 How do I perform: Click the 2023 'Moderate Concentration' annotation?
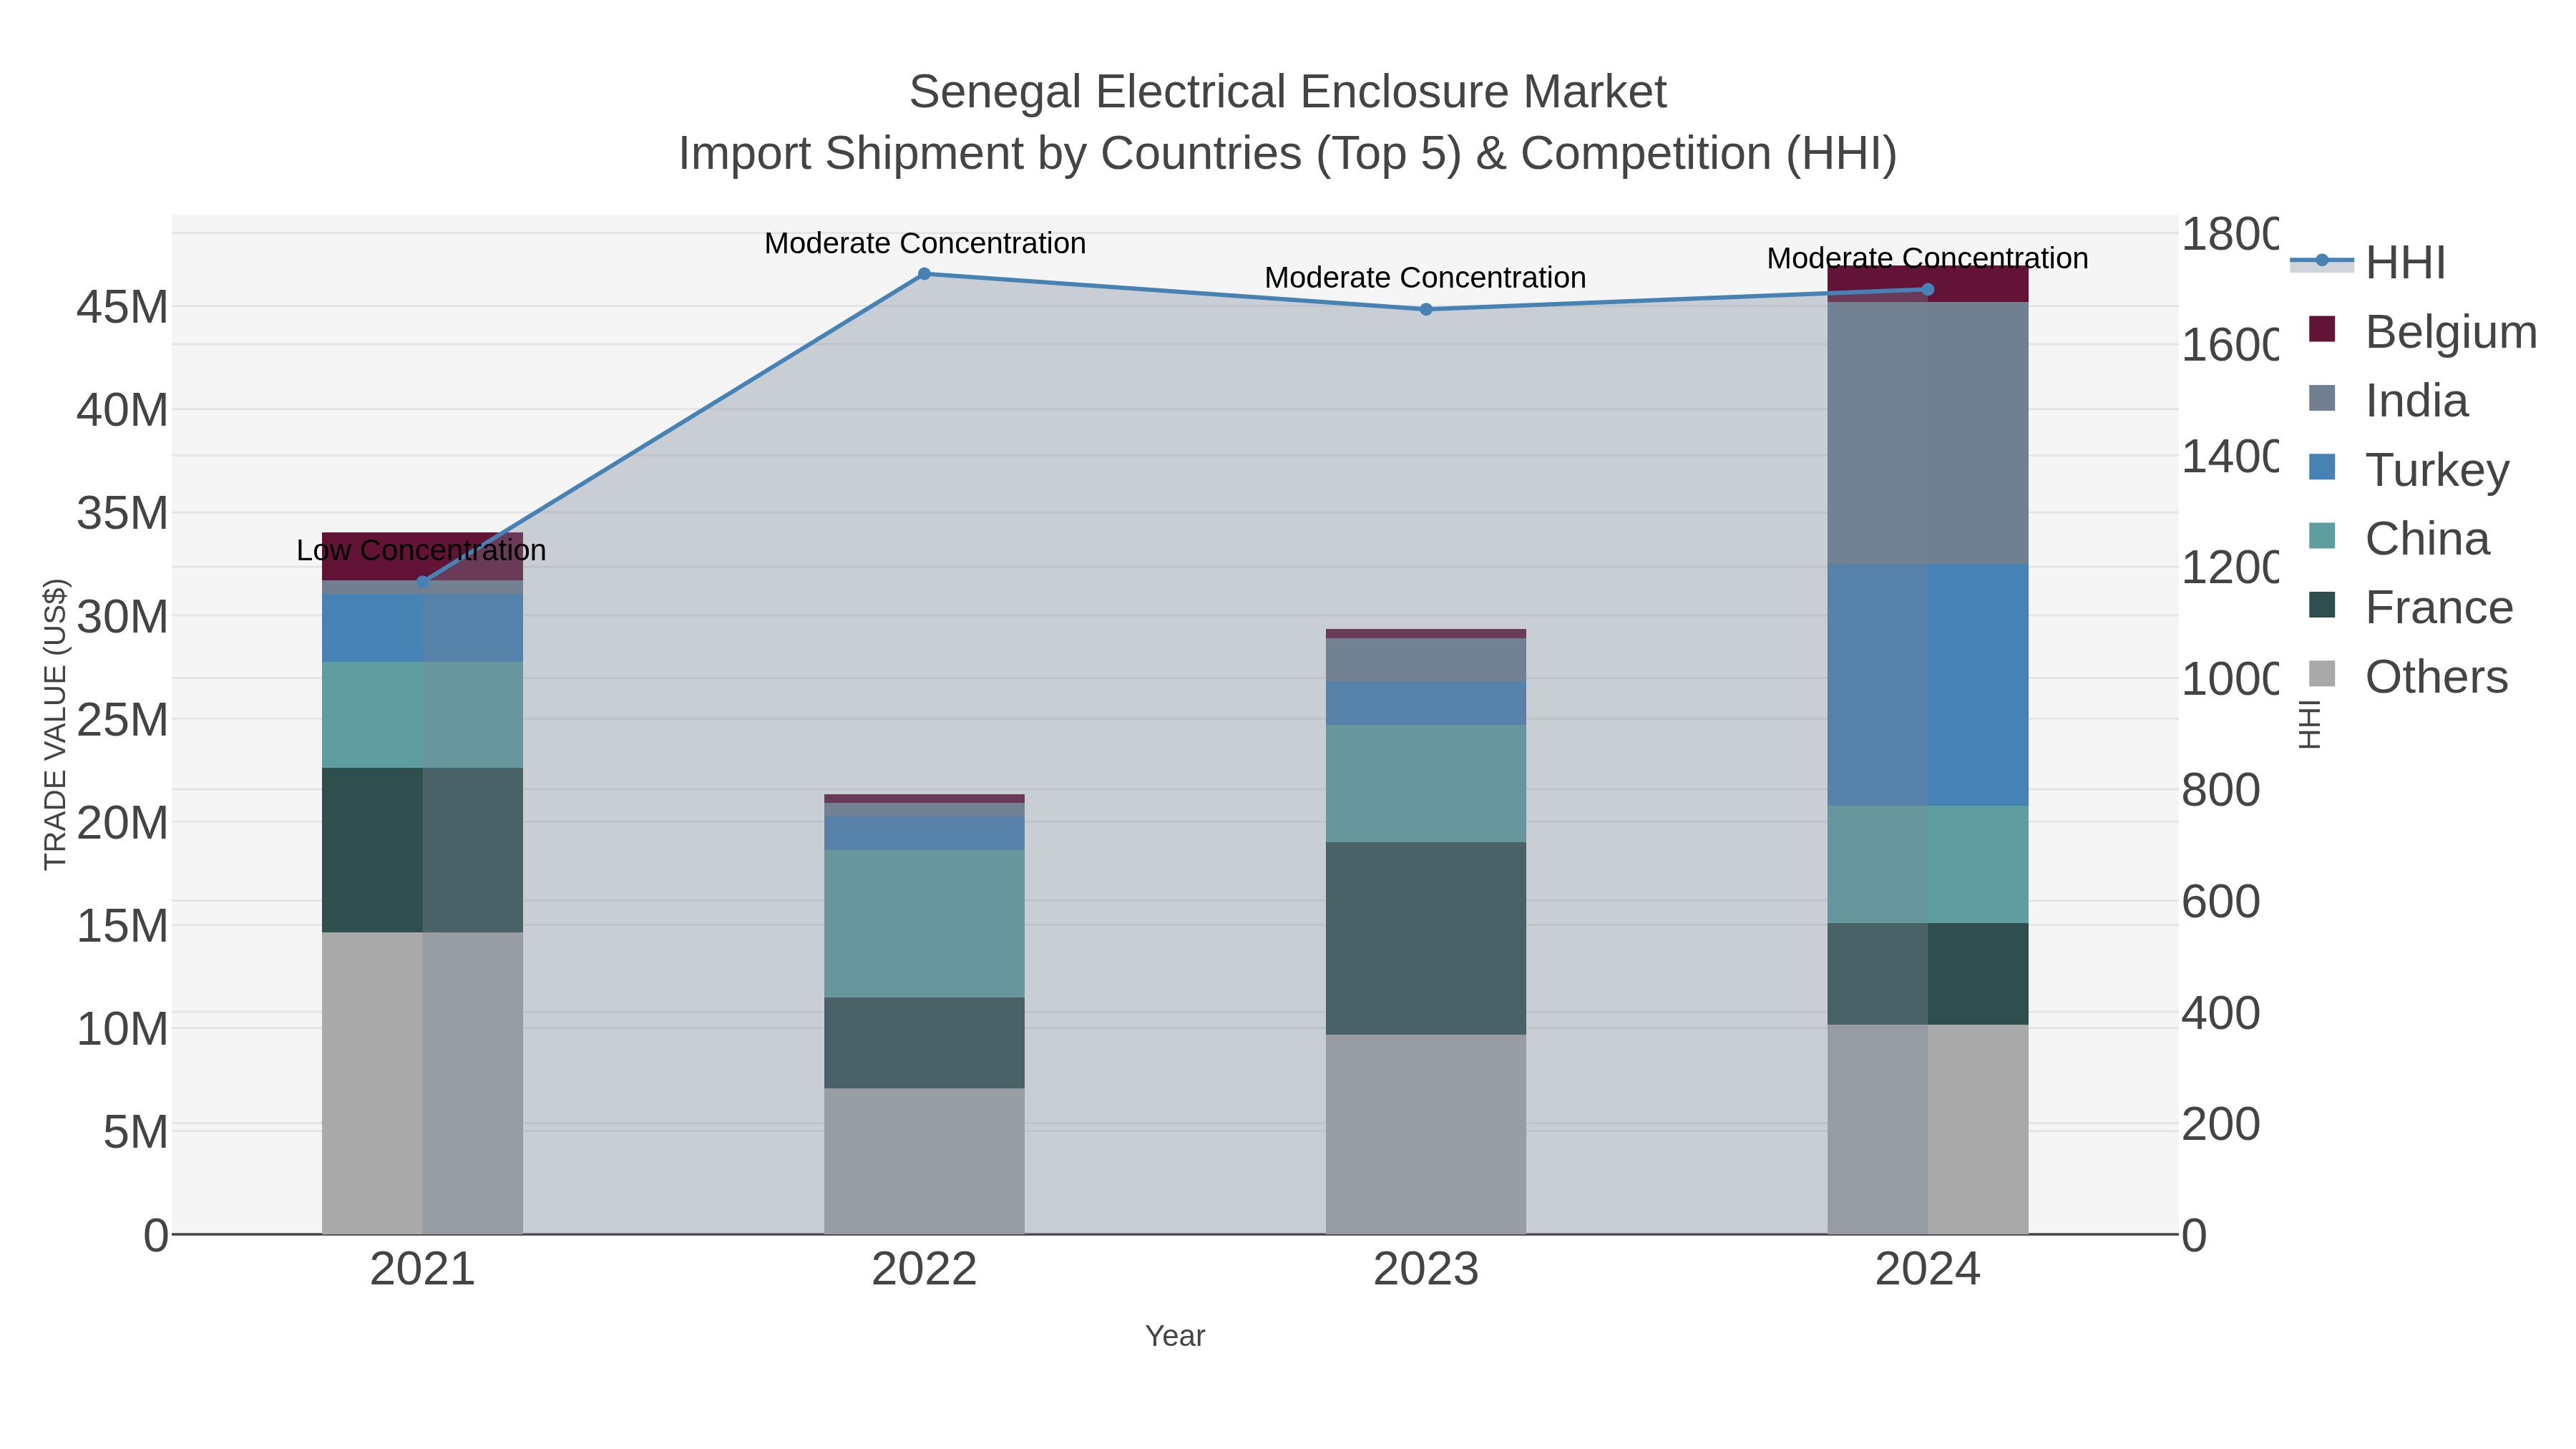point(1425,277)
